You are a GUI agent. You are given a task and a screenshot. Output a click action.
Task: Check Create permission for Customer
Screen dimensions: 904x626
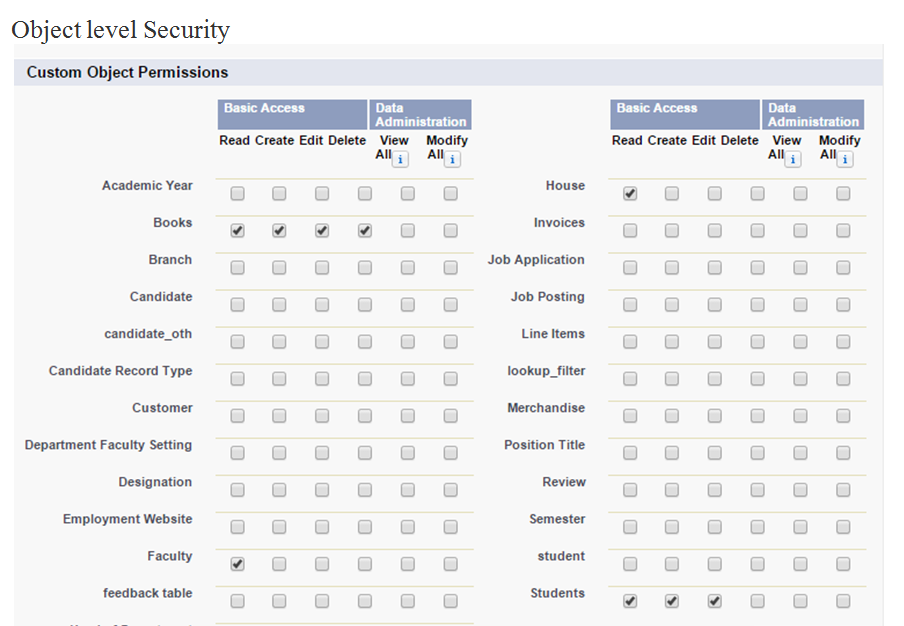click(x=279, y=416)
